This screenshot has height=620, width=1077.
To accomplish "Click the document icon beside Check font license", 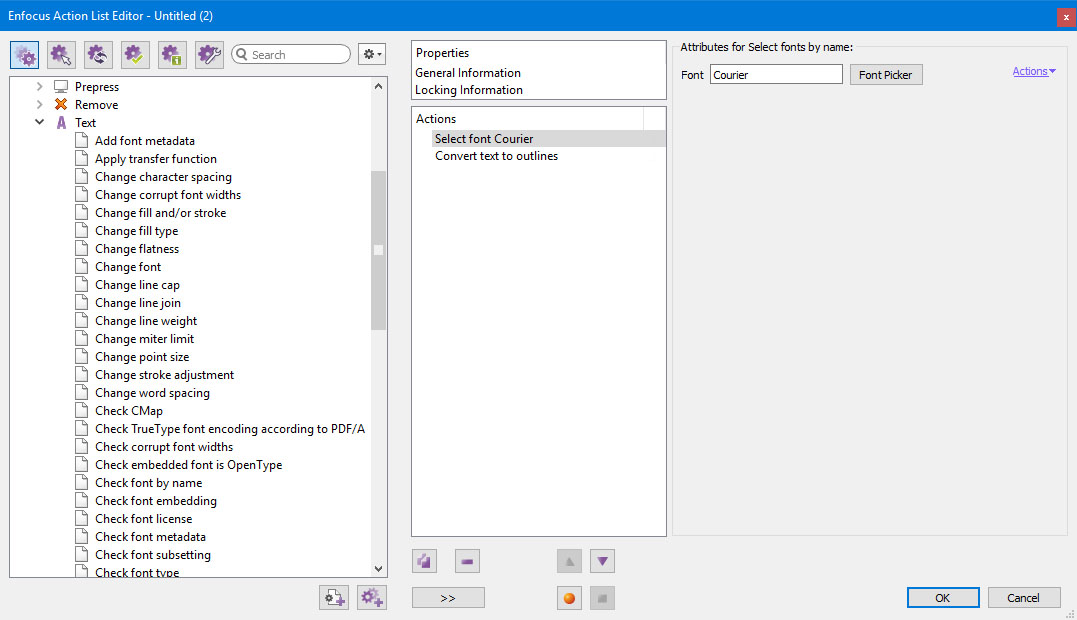I will tap(82, 518).
